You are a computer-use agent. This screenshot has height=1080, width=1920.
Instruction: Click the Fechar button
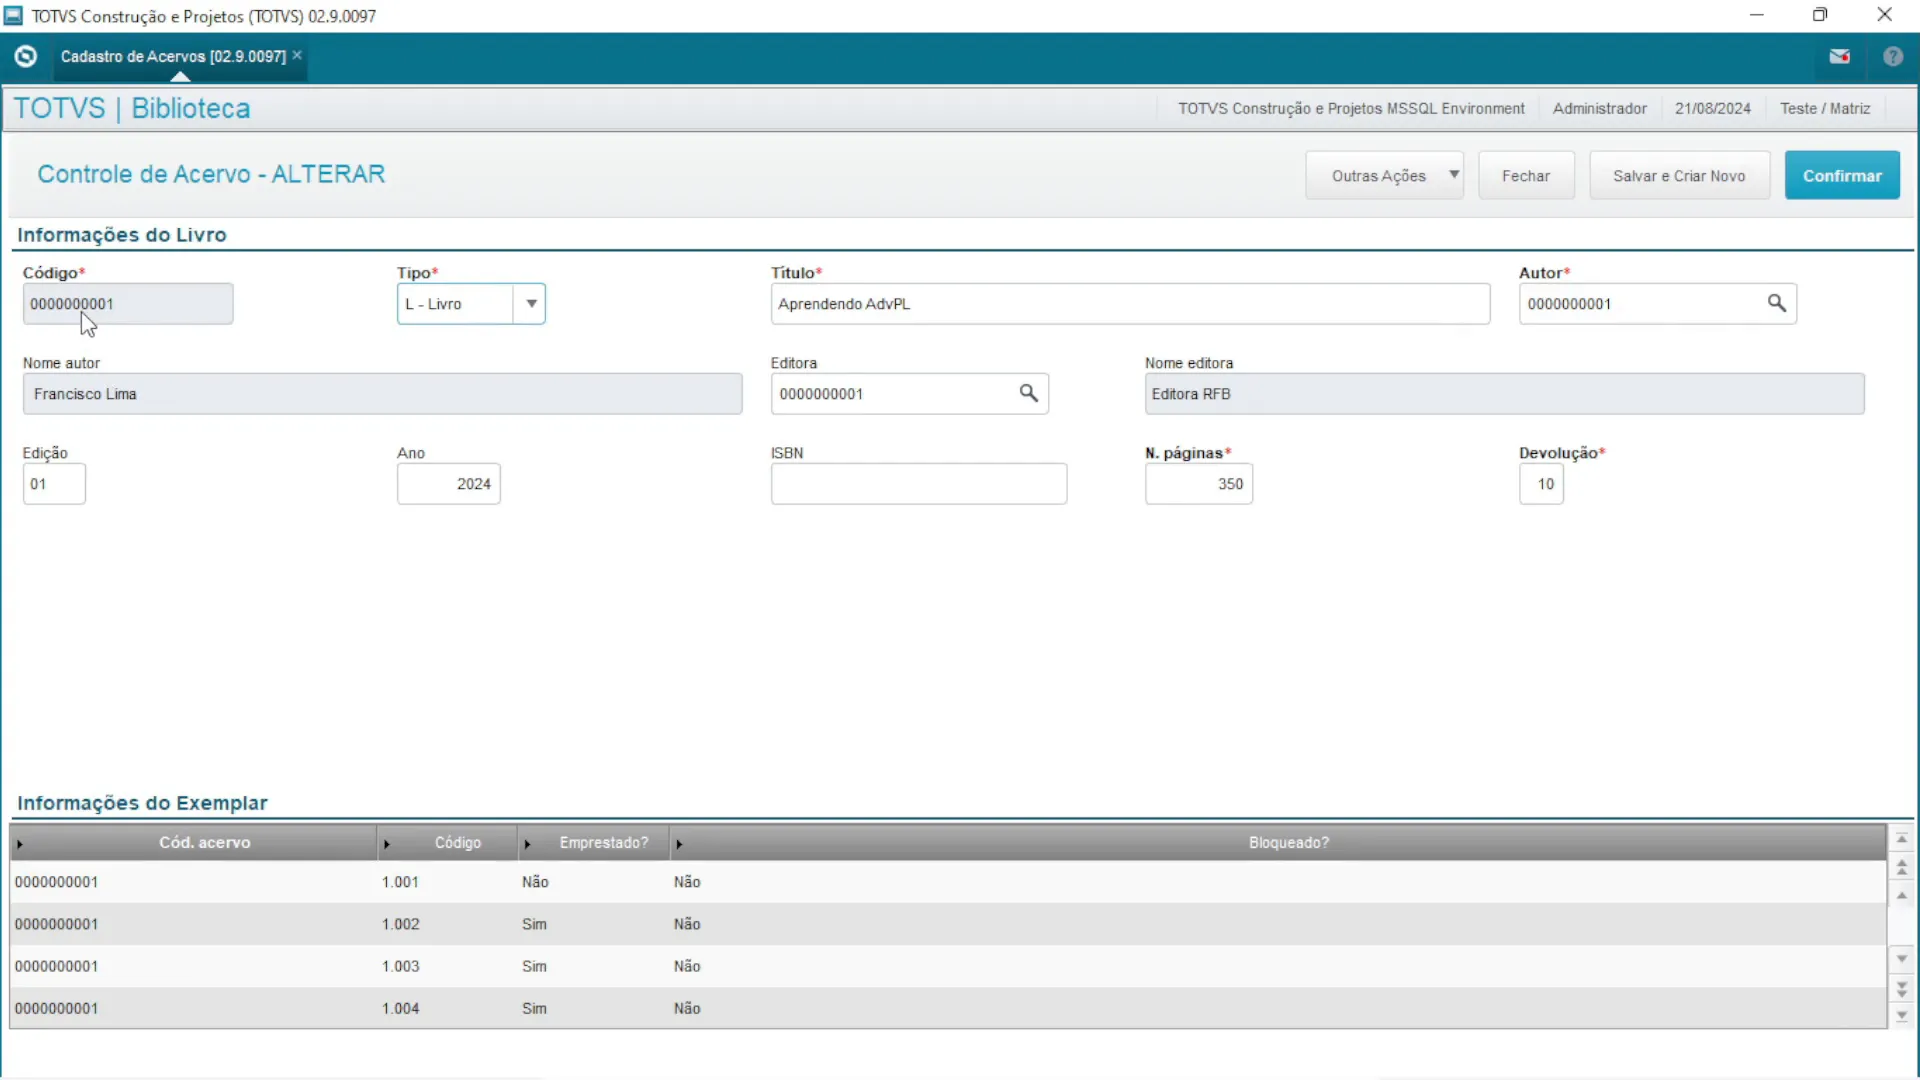coord(1526,175)
